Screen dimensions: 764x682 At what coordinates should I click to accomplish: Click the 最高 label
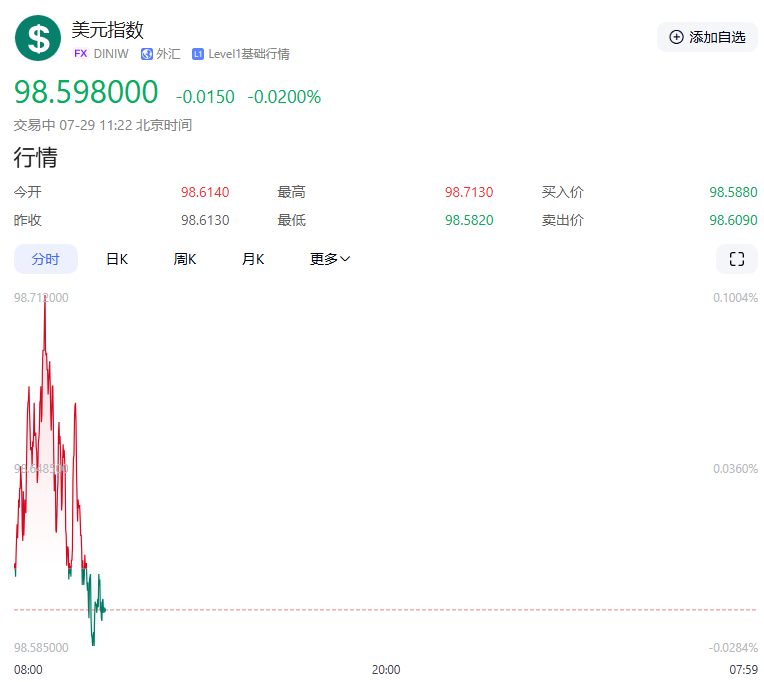[291, 192]
